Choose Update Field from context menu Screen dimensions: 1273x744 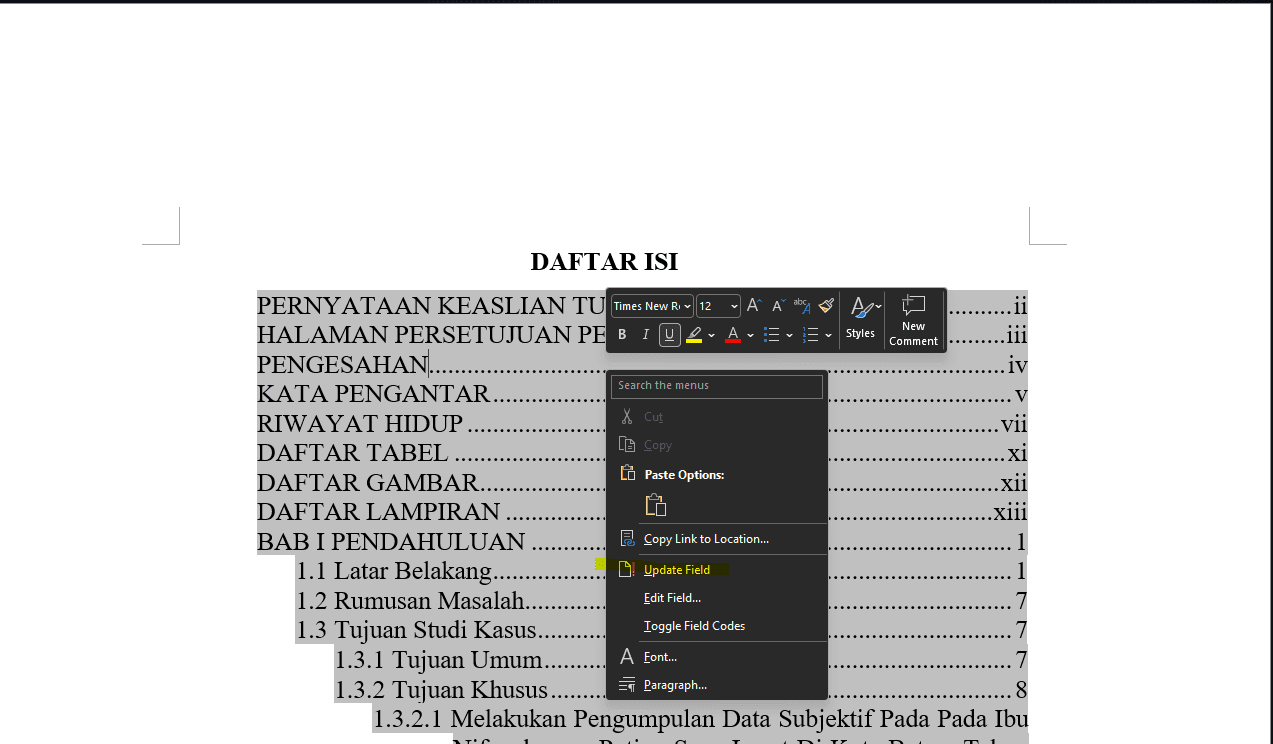[x=677, y=570]
